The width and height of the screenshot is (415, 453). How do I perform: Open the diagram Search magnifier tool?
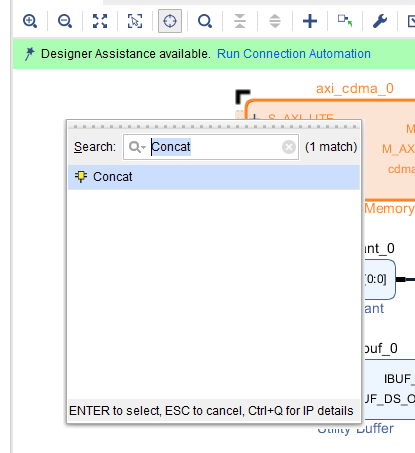[205, 21]
